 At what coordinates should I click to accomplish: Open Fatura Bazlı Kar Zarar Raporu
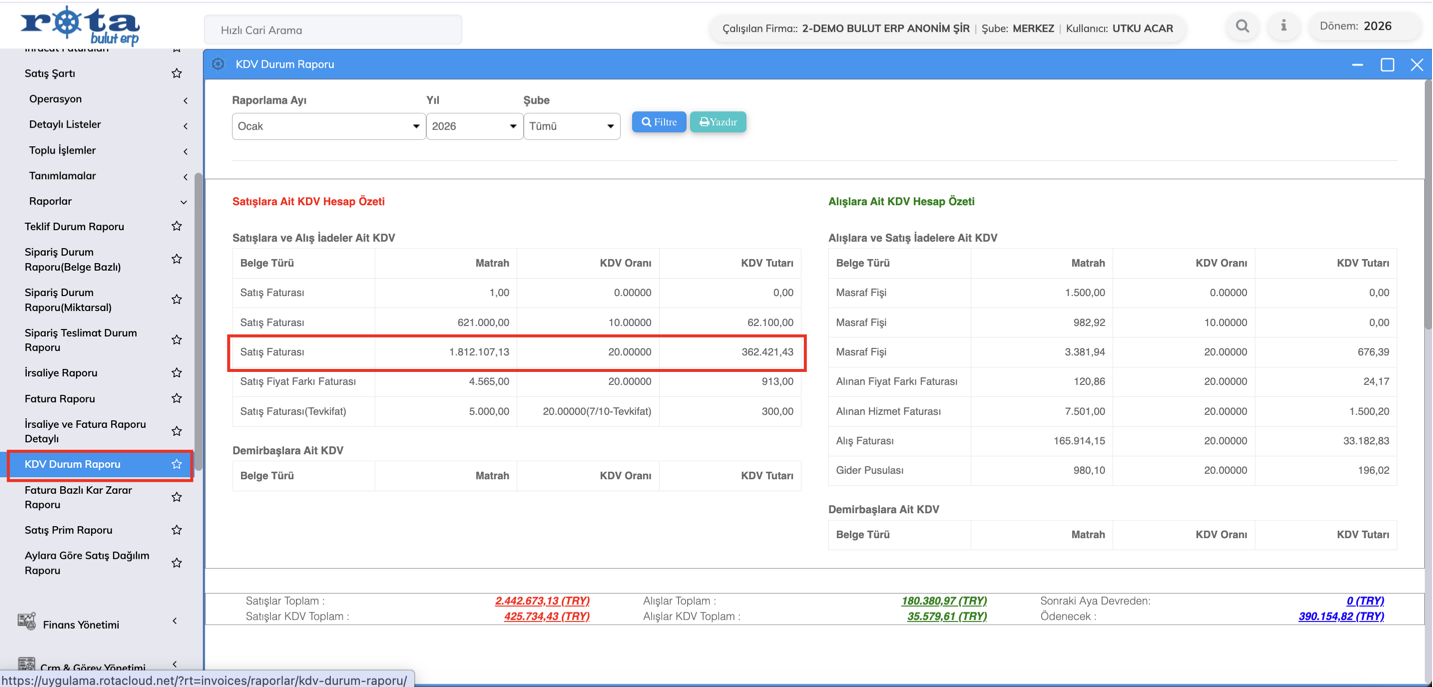[x=78, y=497]
